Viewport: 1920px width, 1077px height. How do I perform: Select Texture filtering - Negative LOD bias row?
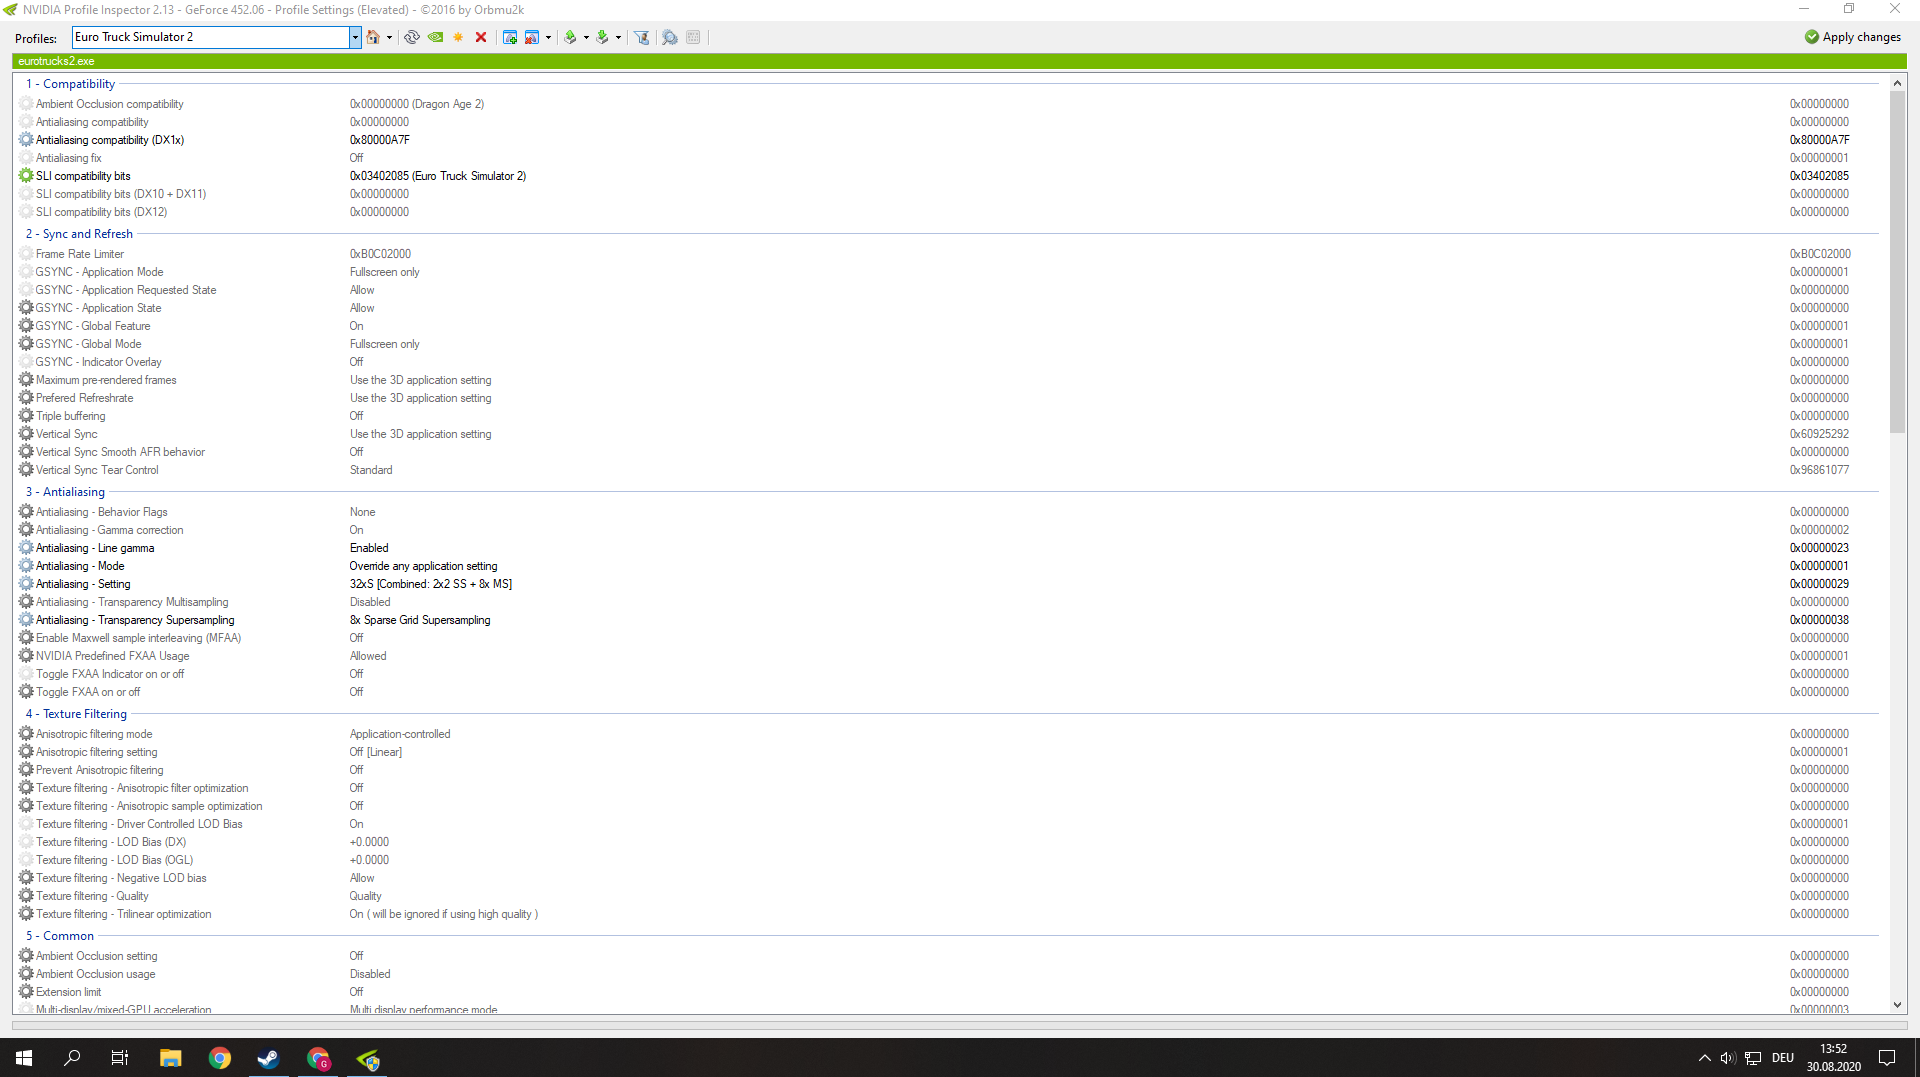coord(948,878)
